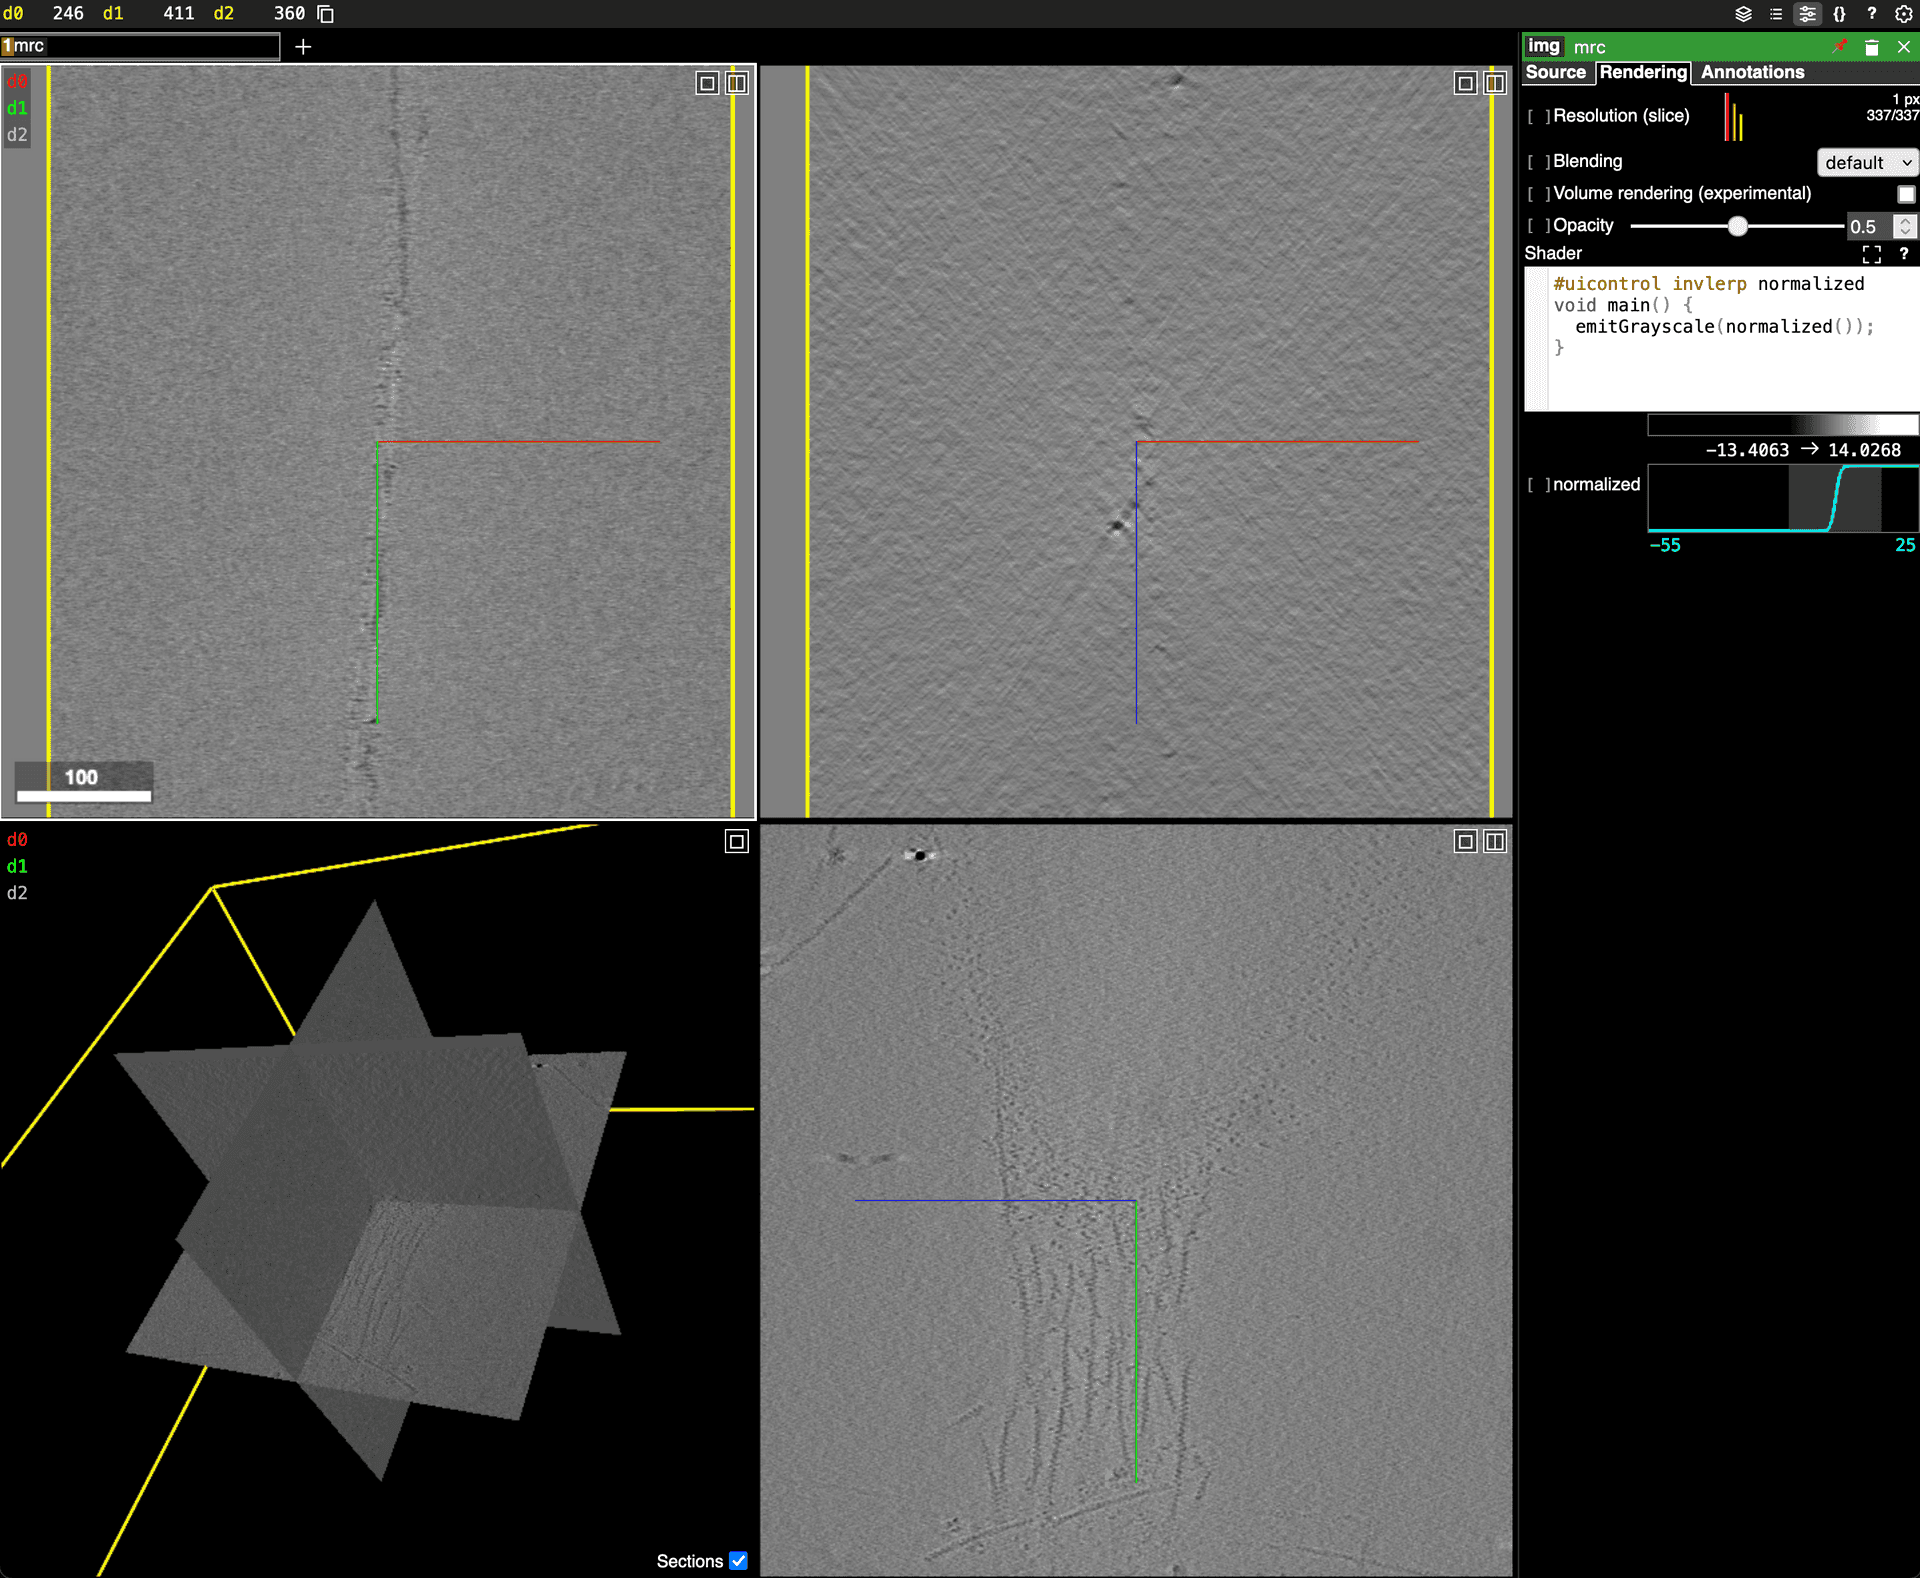
Task: Click the normalized invlerp histogram curve
Action: click(1783, 498)
